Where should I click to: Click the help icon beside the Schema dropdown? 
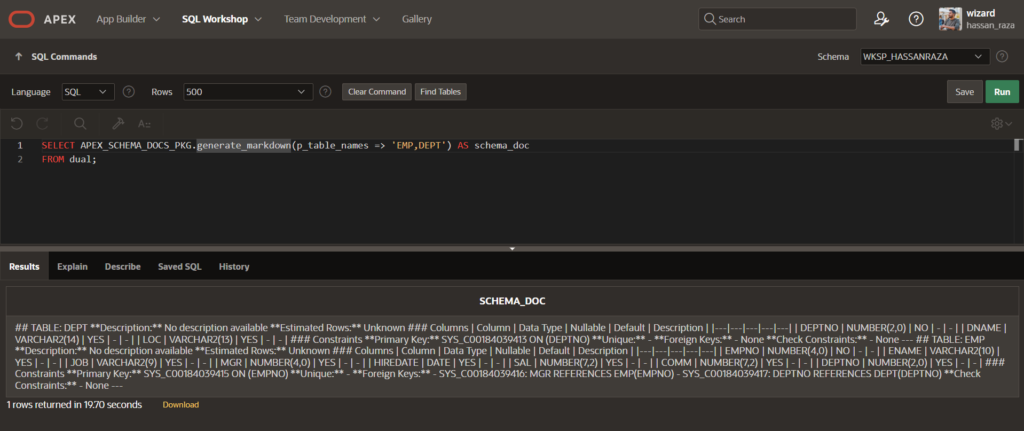click(1002, 56)
